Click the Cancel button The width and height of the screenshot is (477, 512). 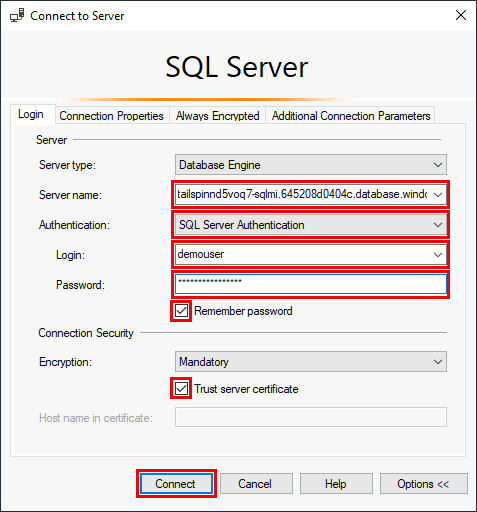tap(256, 484)
